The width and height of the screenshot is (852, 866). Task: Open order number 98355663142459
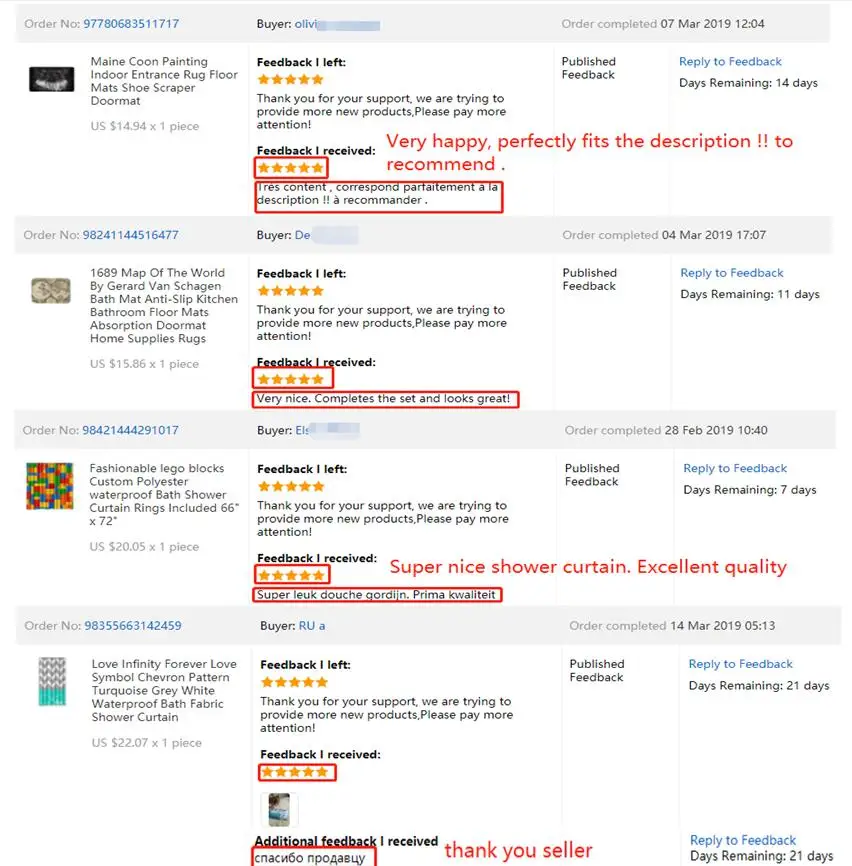click(133, 626)
